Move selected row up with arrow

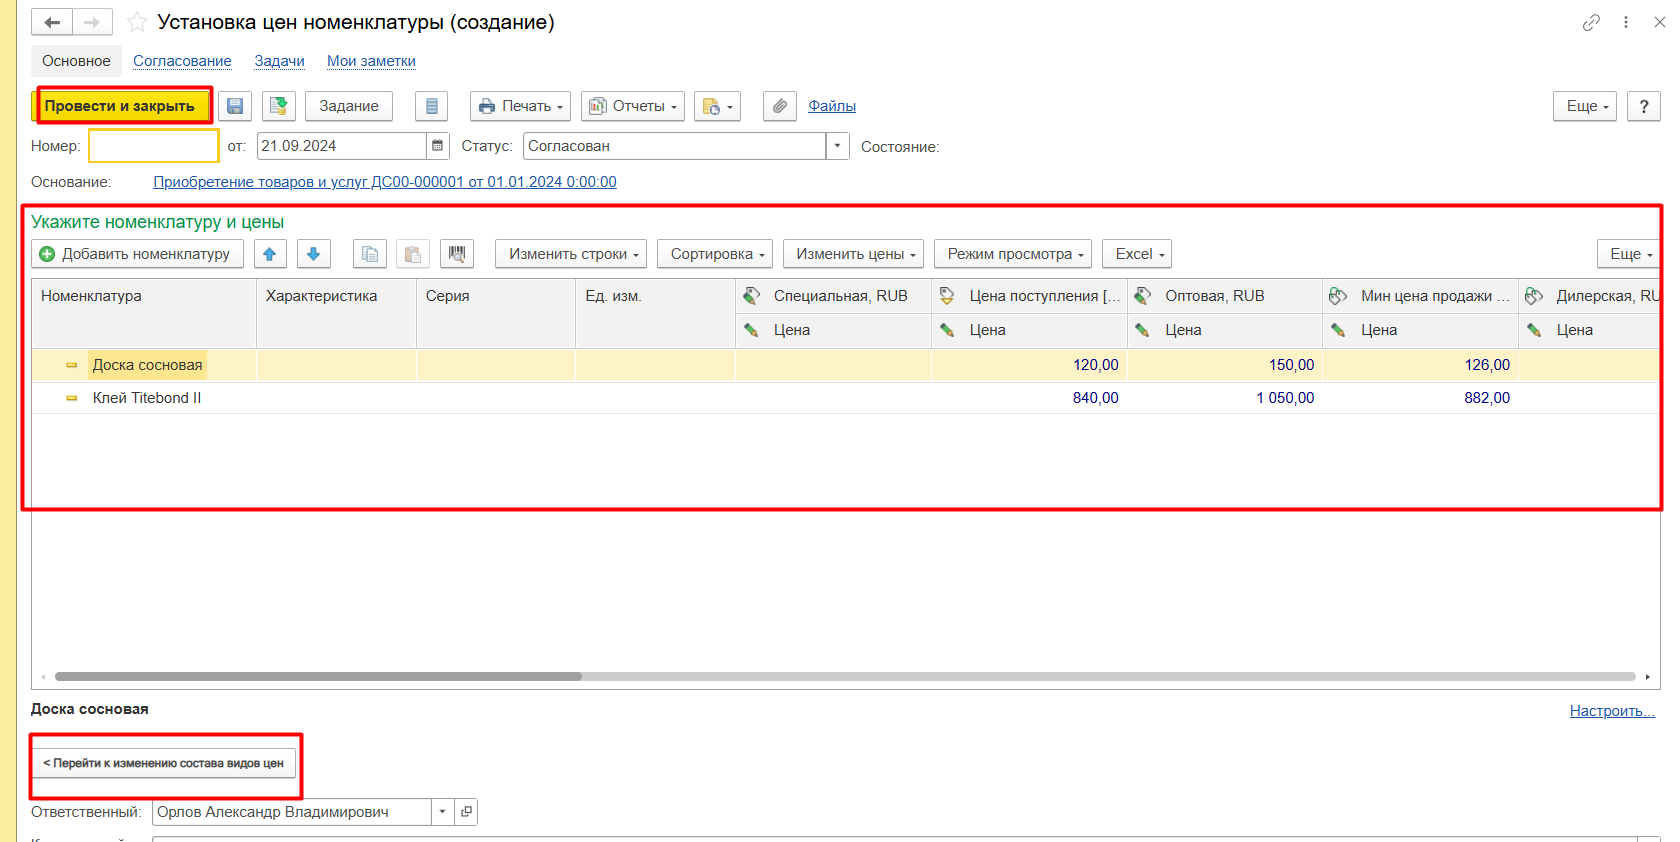[x=270, y=254]
